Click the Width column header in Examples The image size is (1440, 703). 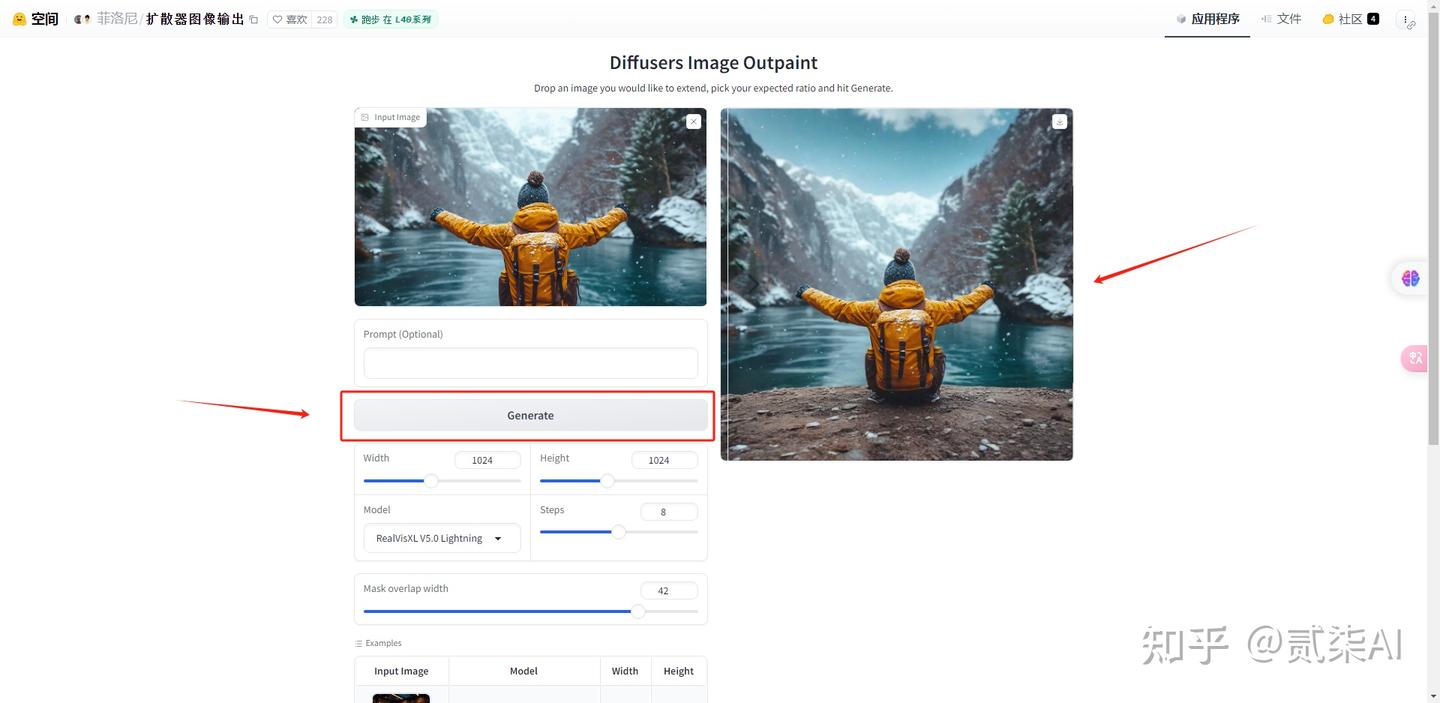pyautogui.click(x=625, y=671)
